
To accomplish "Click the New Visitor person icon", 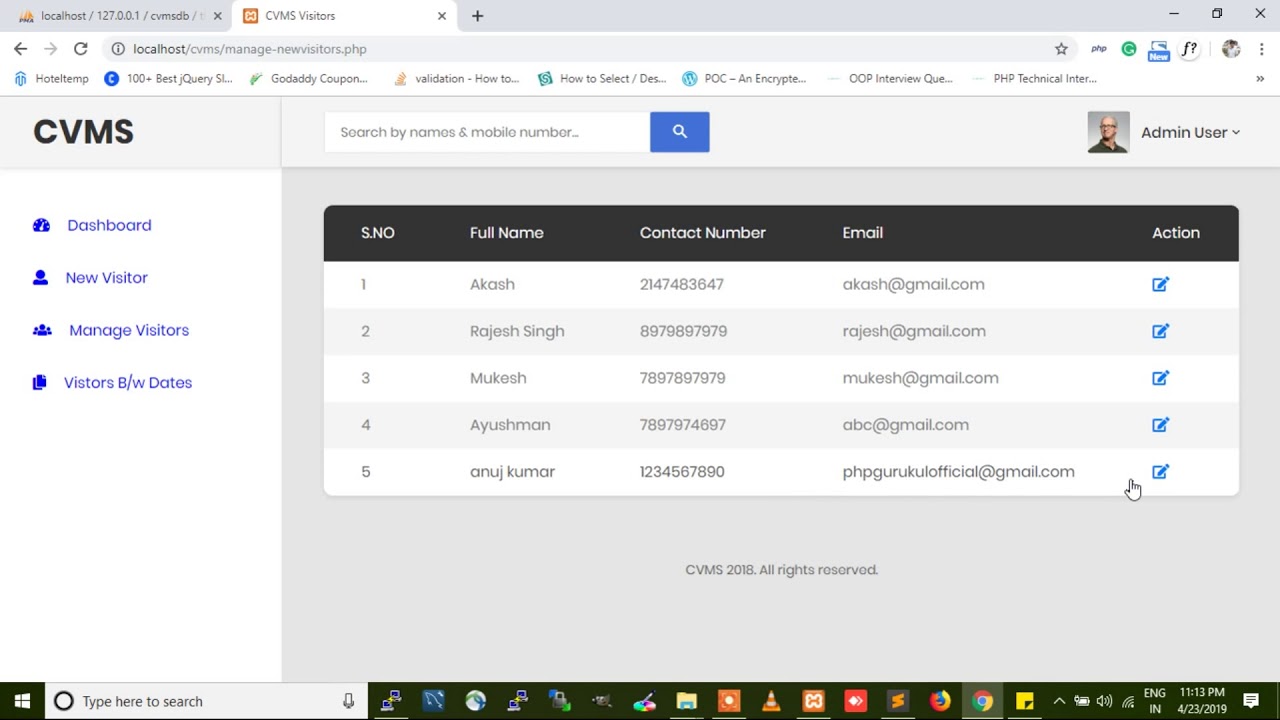I will [40, 278].
